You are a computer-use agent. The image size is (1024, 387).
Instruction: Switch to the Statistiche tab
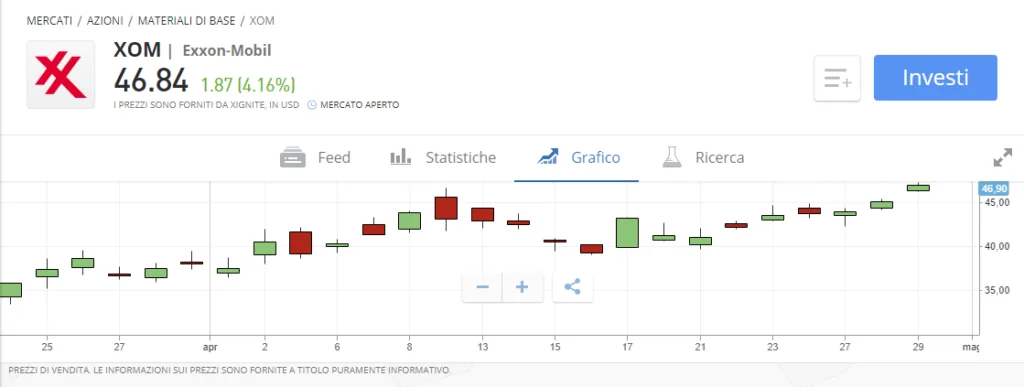coord(443,157)
